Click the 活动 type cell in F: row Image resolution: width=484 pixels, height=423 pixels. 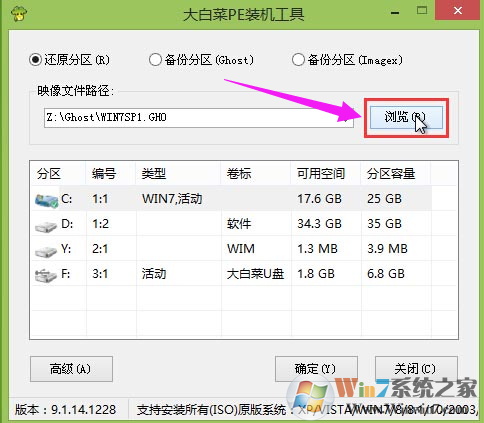coord(154,274)
